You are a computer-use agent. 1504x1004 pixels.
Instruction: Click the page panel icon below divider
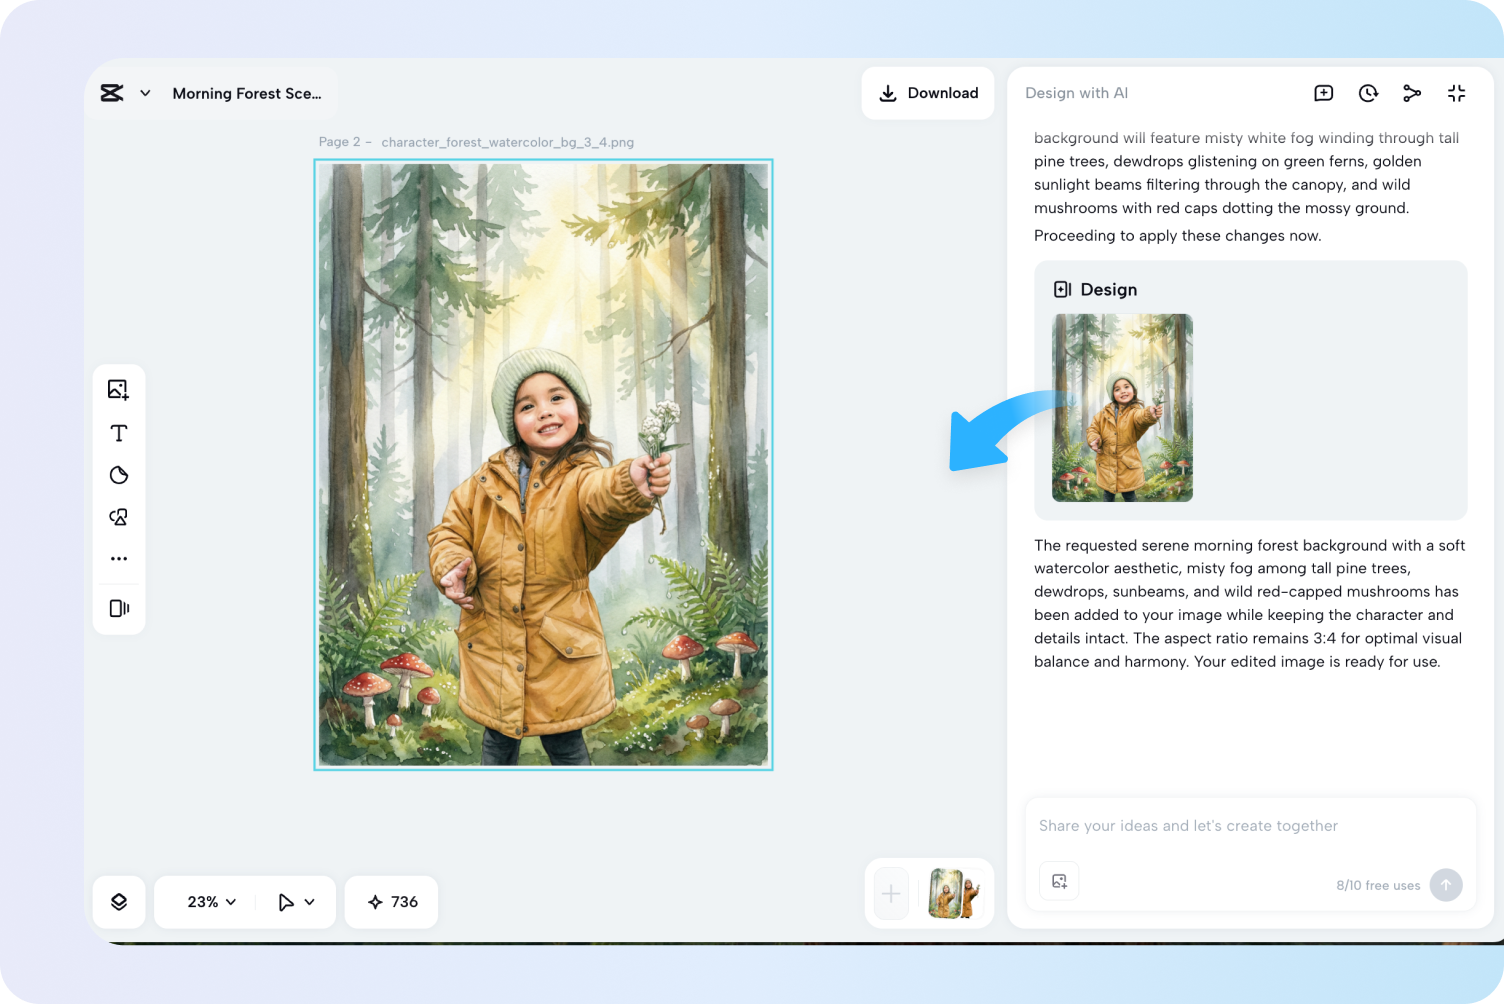tap(119, 608)
